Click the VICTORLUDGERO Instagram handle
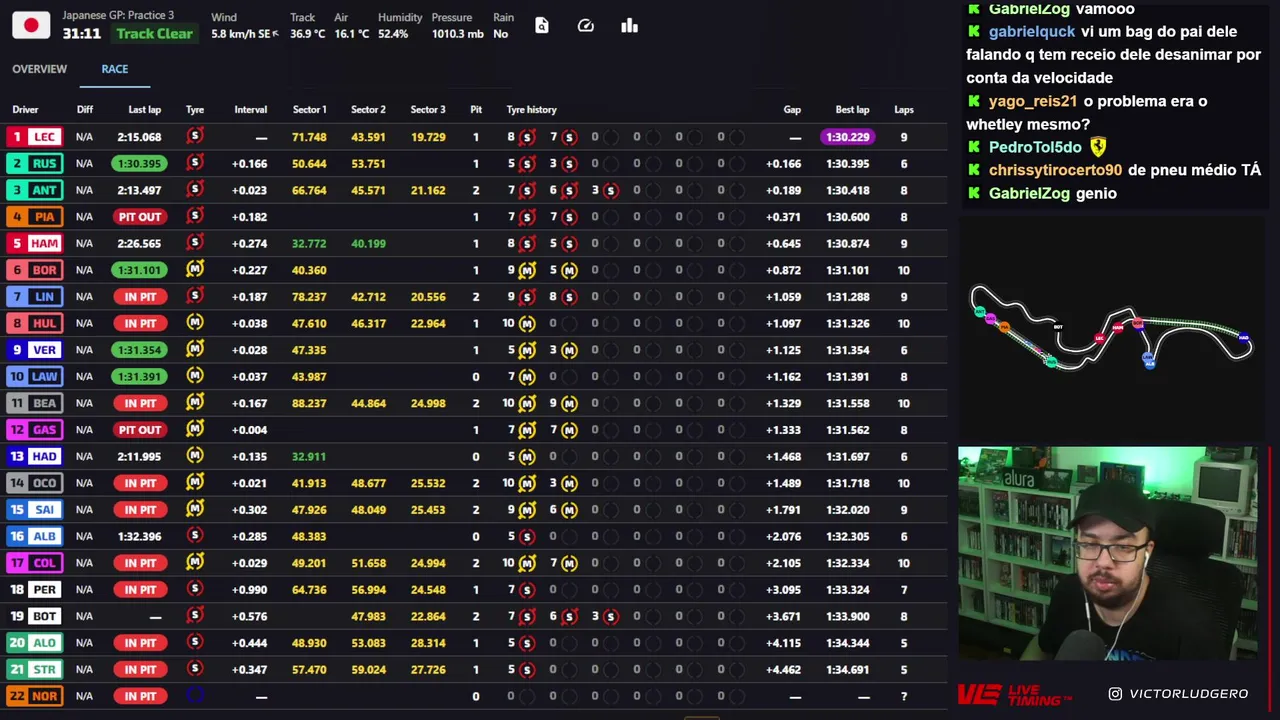The width and height of the screenshot is (1280, 720). pyautogui.click(x=1188, y=694)
